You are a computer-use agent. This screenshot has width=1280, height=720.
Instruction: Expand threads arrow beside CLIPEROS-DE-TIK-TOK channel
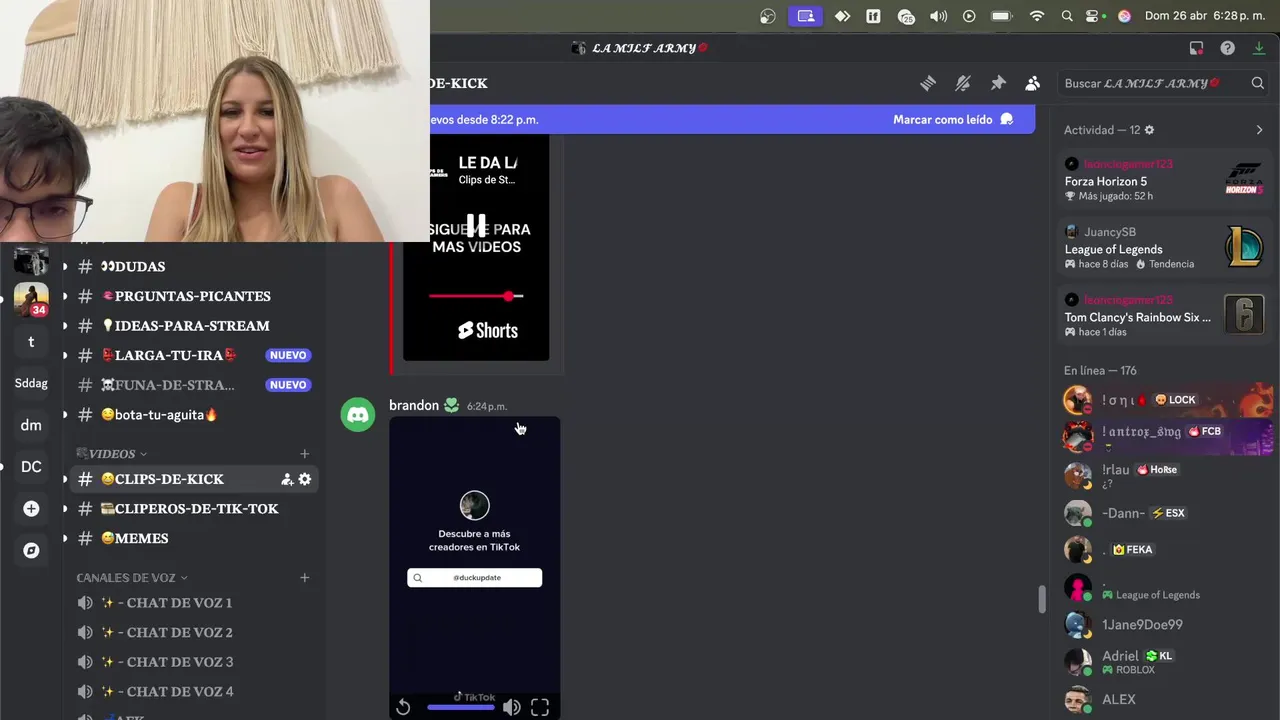(x=65, y=508)
